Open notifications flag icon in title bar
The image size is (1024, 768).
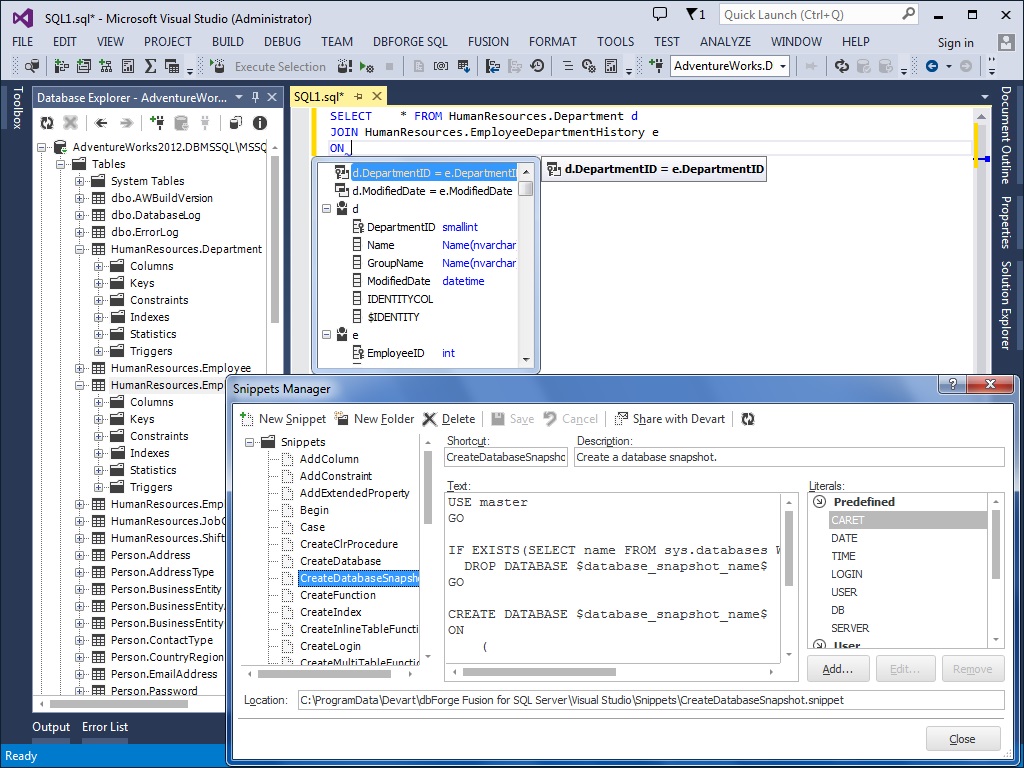pyautogui.click(x=695, y=14)
